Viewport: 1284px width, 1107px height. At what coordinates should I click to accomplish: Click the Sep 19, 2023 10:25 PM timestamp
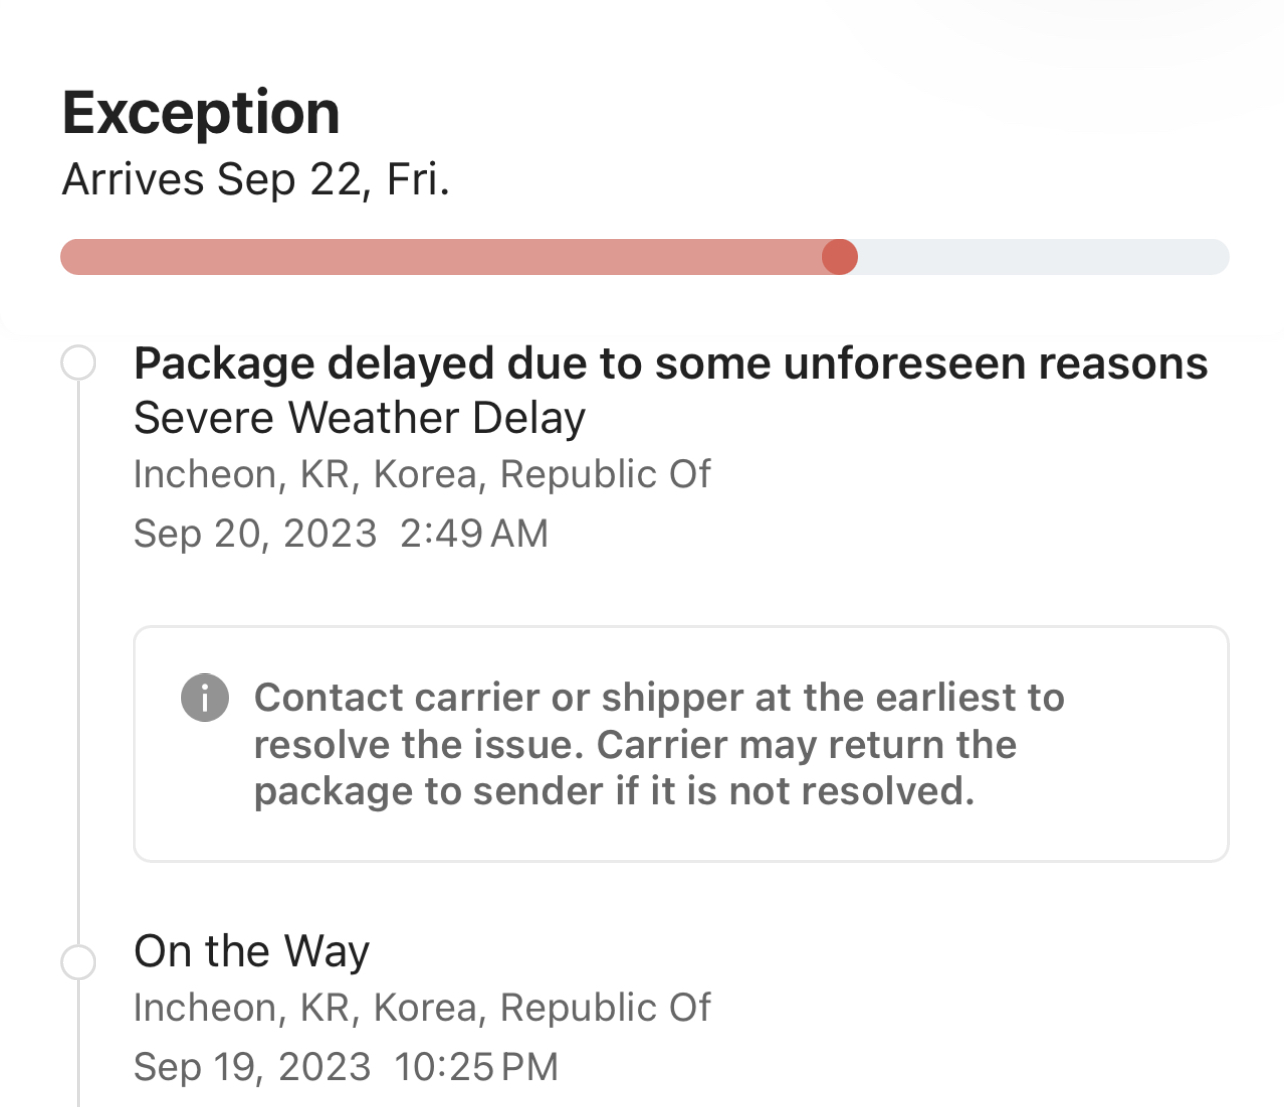point(345,1067)
